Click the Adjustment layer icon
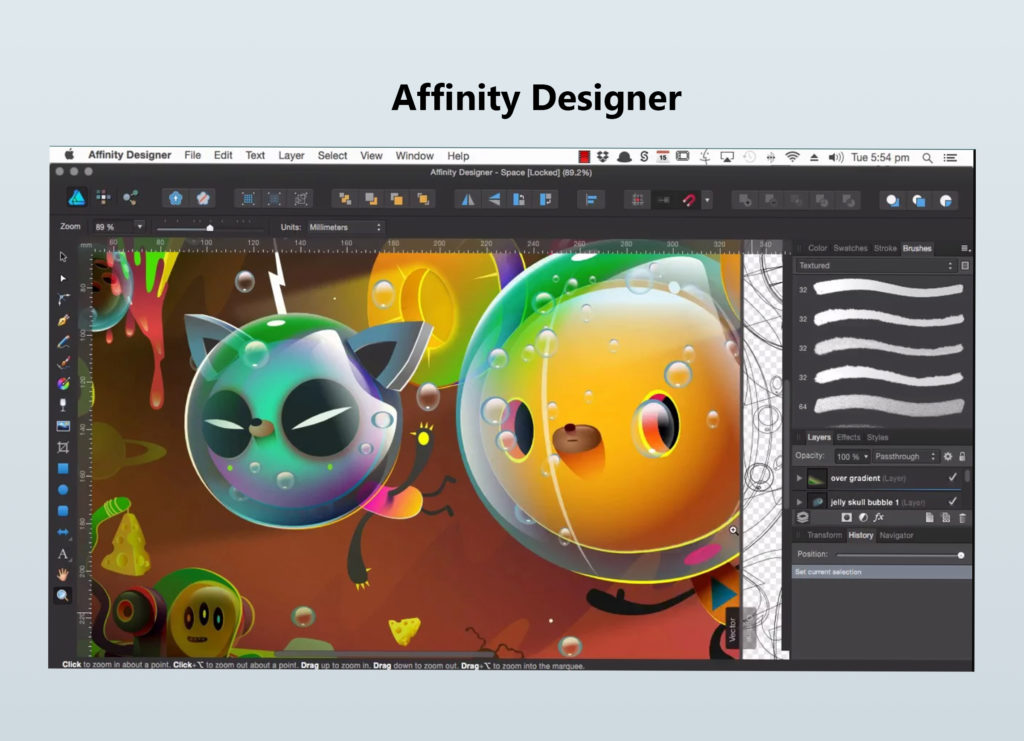The height and width of the screenshot is (741, 1024). (x=863, y=517)
